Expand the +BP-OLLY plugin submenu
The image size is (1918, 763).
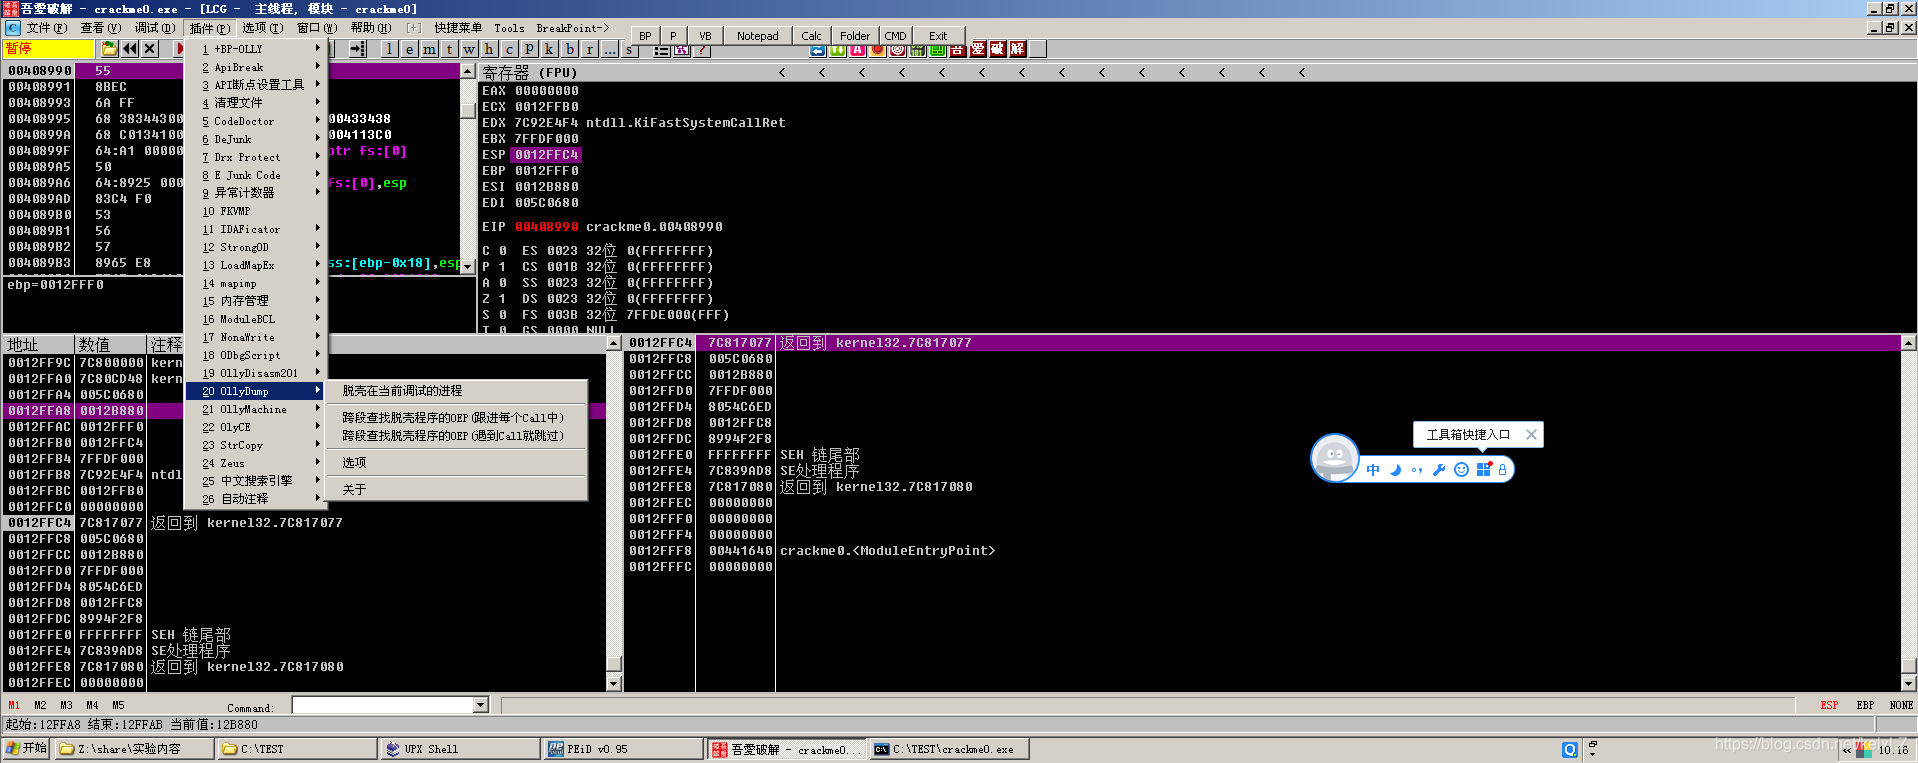[x=257, y=49]
